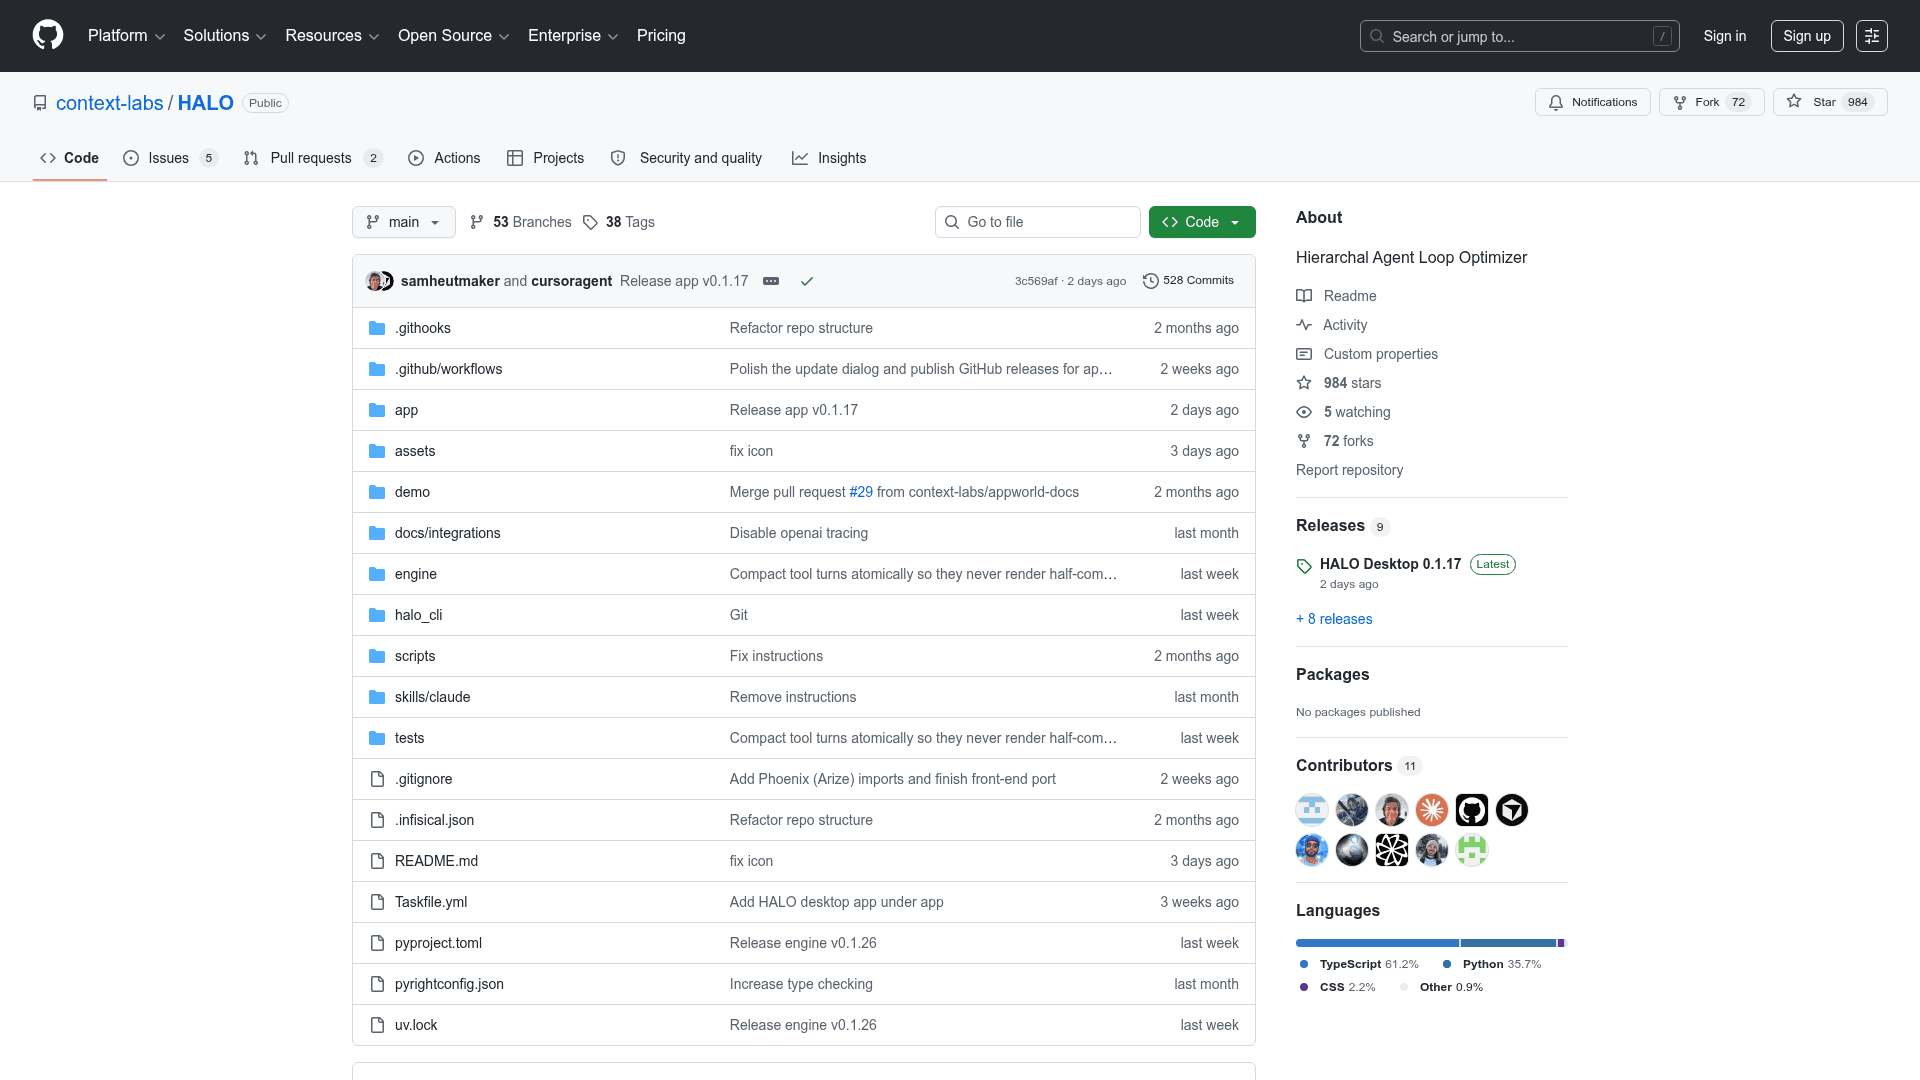The image size is (1920, 1080).
Task: Open the HALO repository name link
Action: click(206, 103)
